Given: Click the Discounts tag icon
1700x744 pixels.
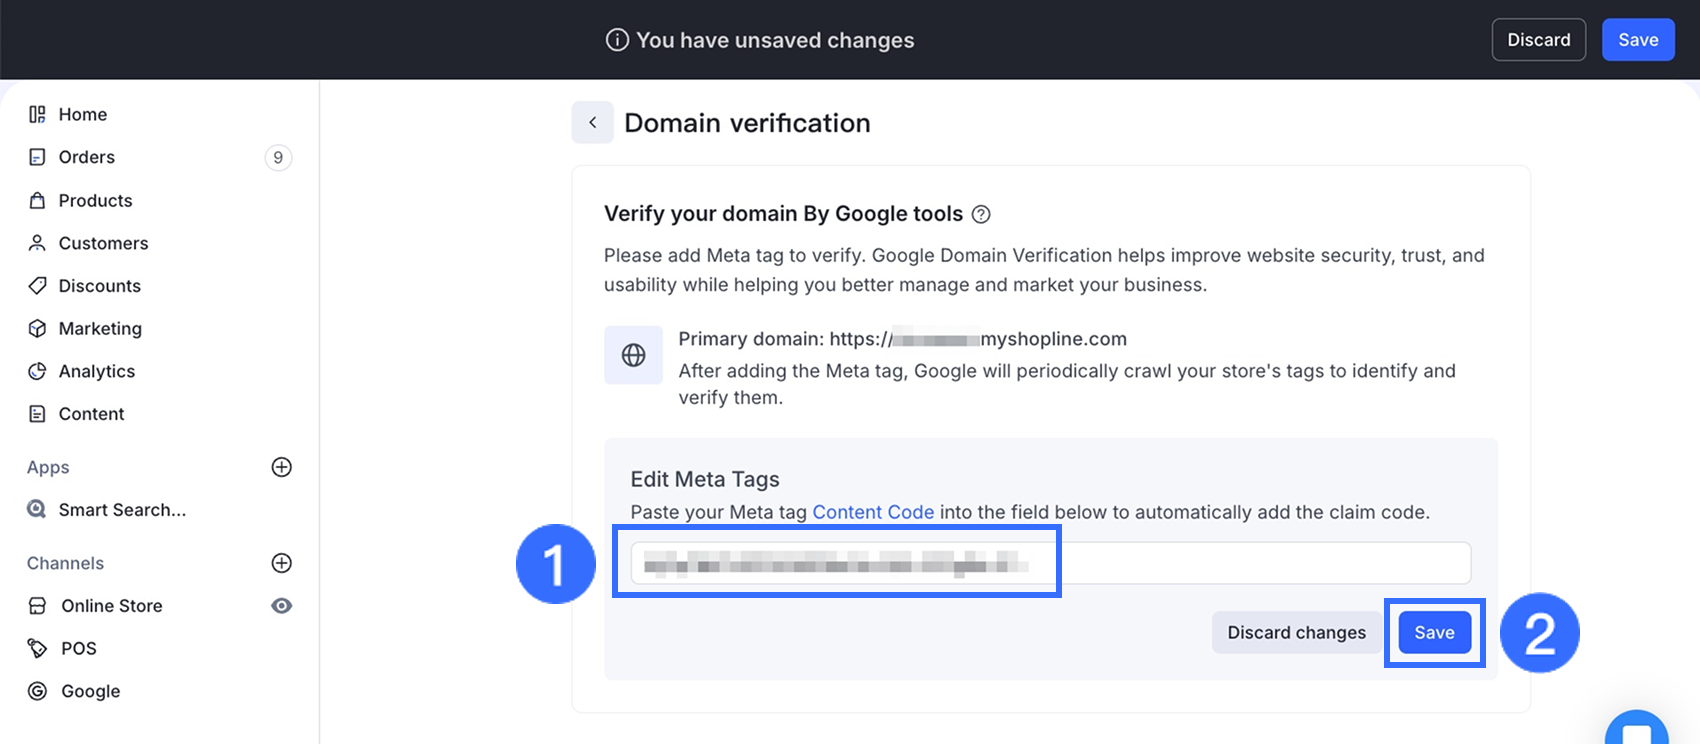Looking at the screenshot, I should (37, 286).
